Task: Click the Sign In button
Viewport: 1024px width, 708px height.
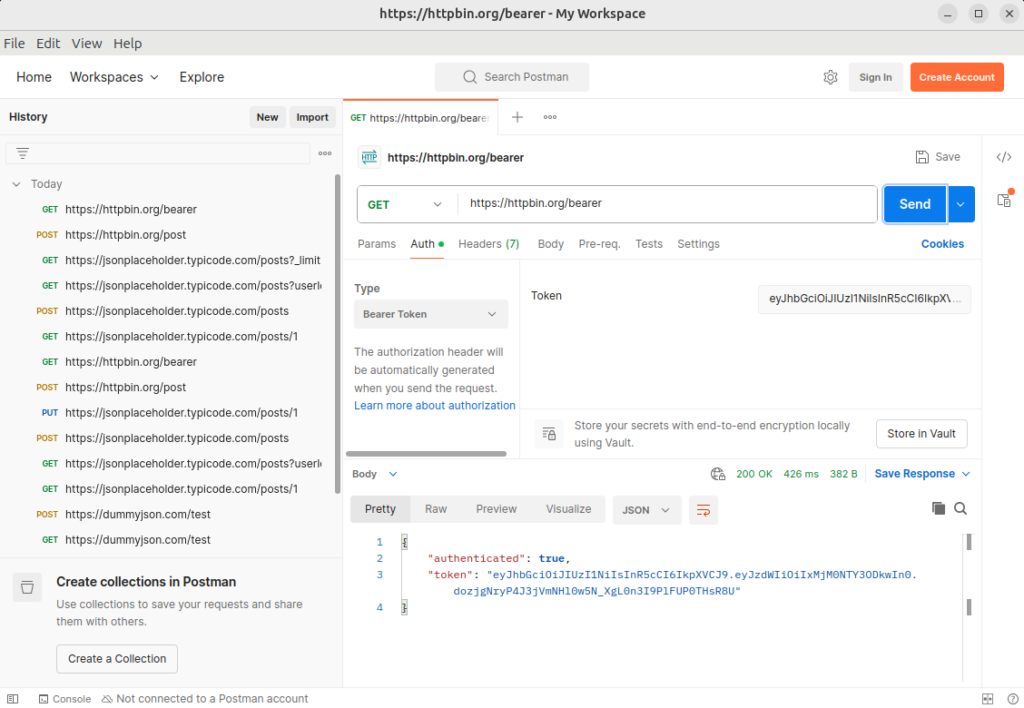Action: tap(875, 77)
